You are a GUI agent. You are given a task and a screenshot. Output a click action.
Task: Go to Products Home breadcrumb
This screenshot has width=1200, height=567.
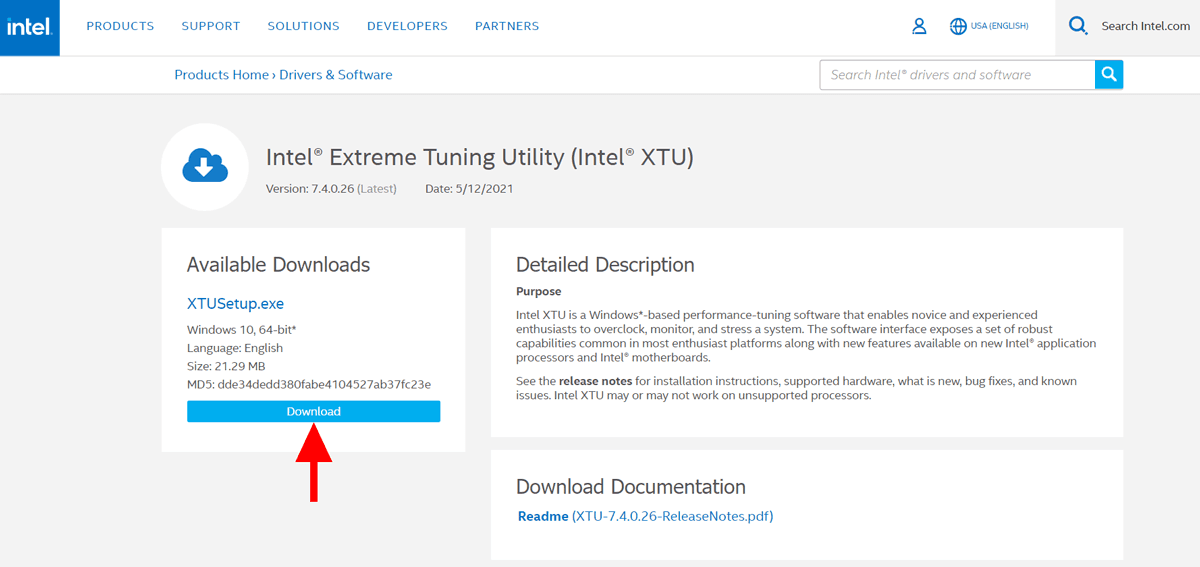point(221,75)
